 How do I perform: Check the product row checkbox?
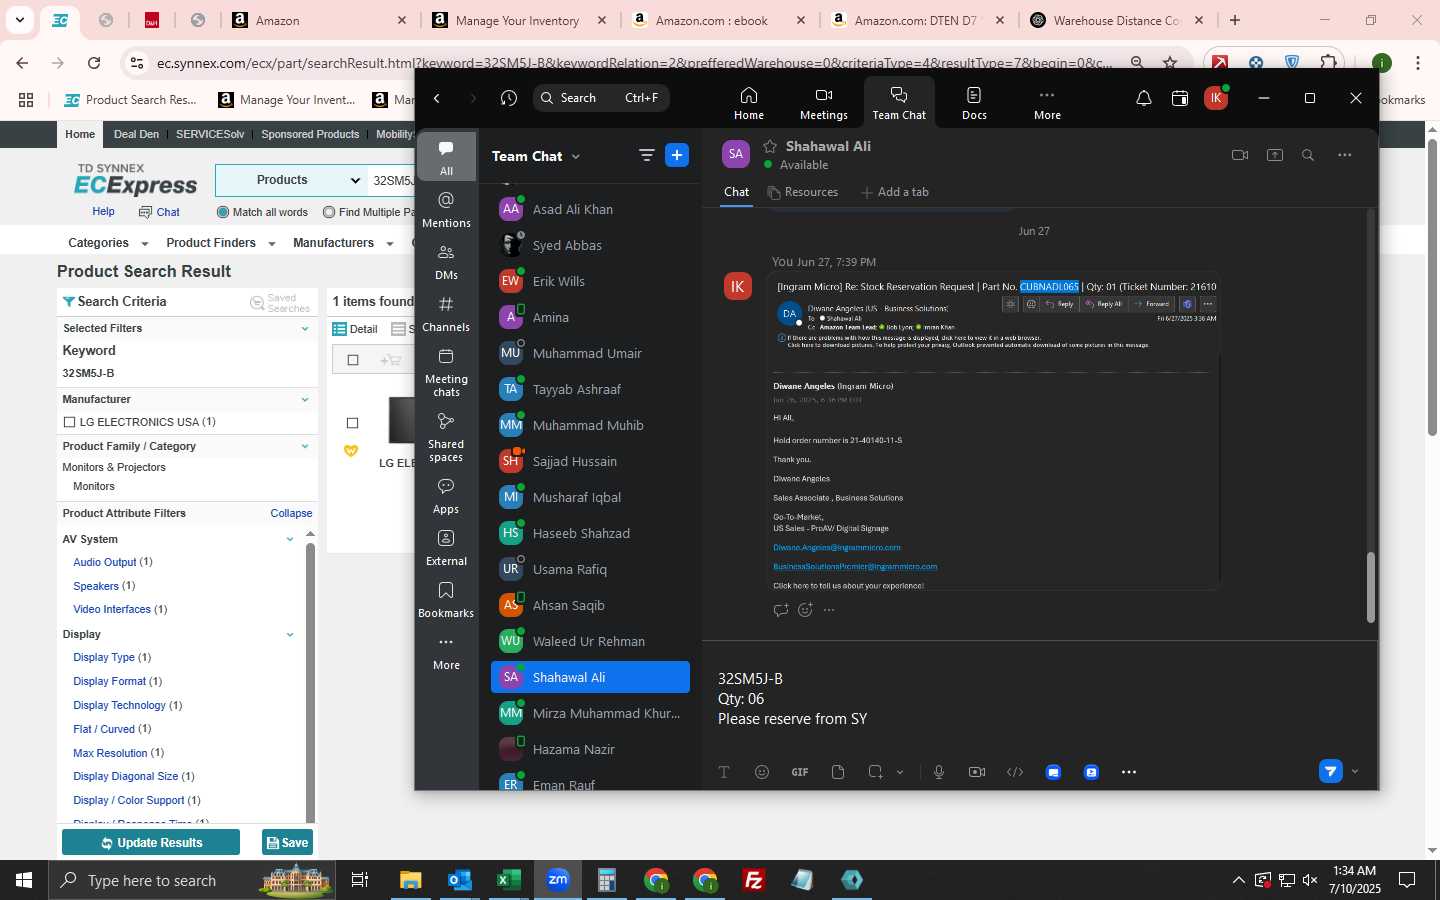352,423
